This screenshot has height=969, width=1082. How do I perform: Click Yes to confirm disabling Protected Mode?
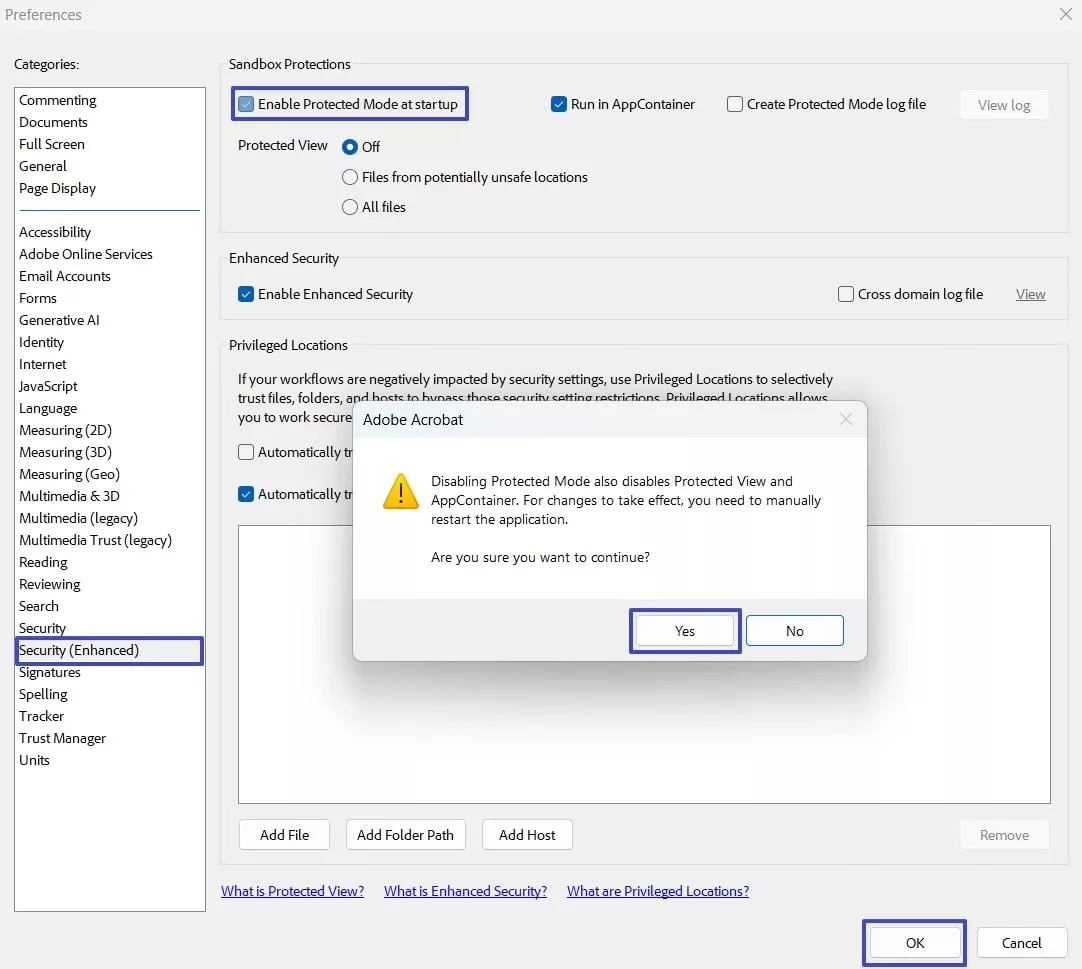(x=684, y=630)
